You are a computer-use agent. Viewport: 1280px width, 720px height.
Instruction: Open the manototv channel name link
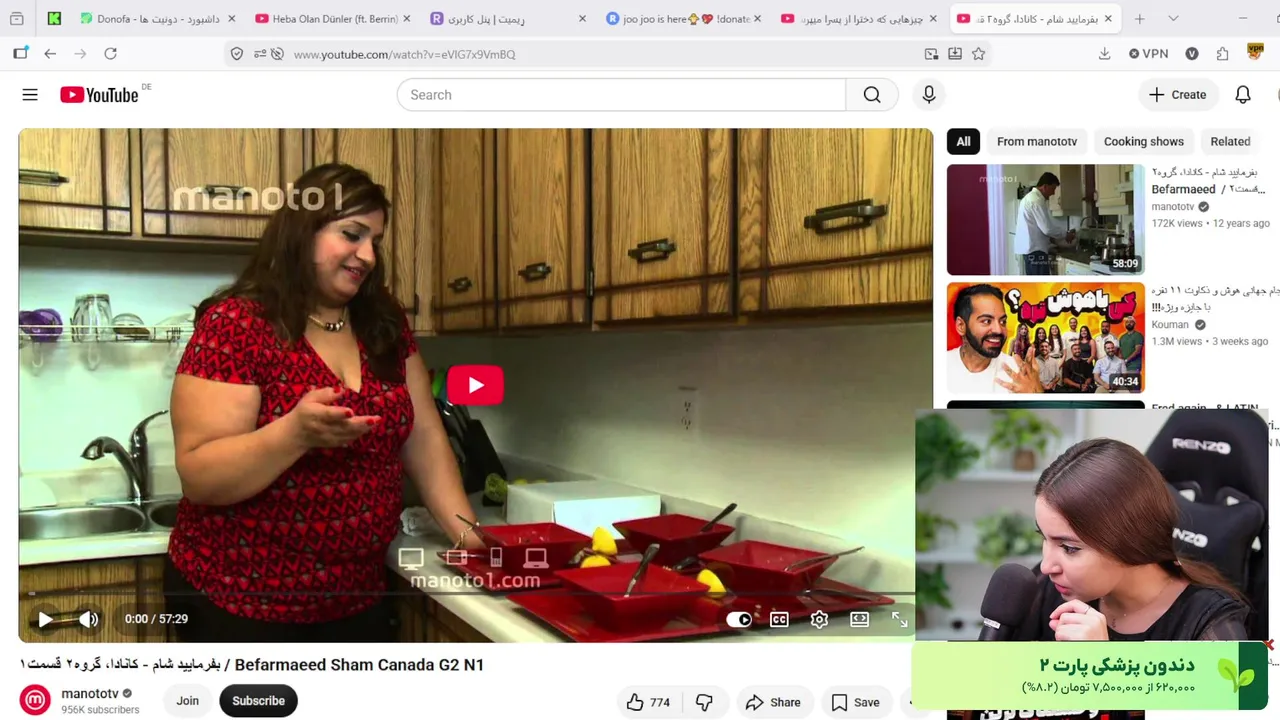90,693
